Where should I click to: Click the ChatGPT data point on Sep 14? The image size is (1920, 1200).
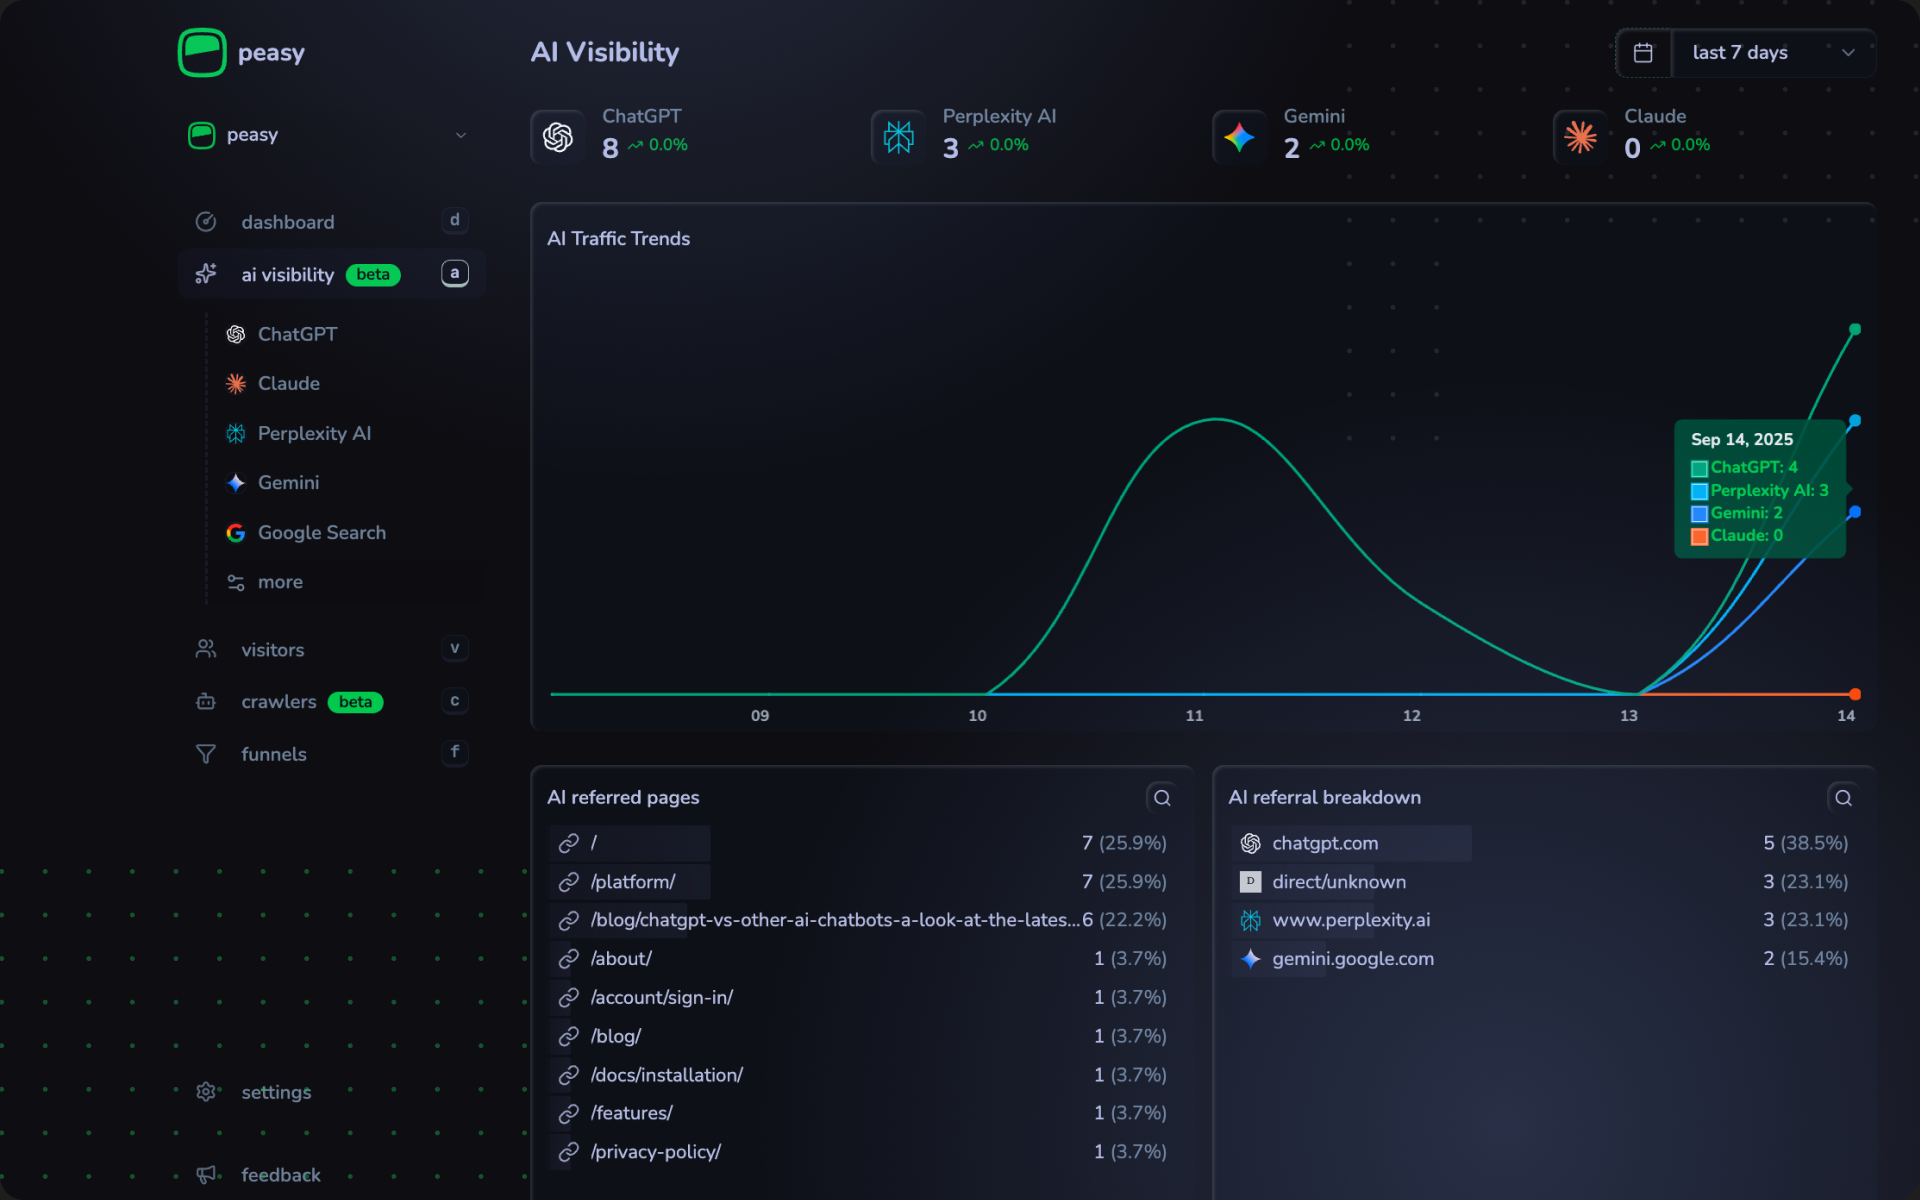point(1854,329)
